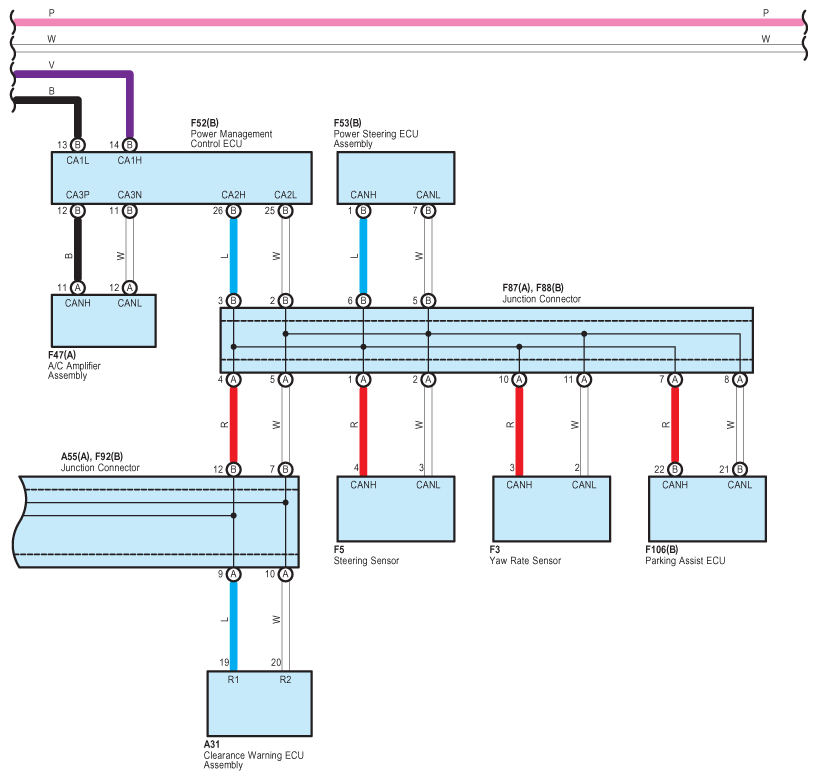Select the pink P wire at top
The image size is (817, 780).
click(400, 21)
